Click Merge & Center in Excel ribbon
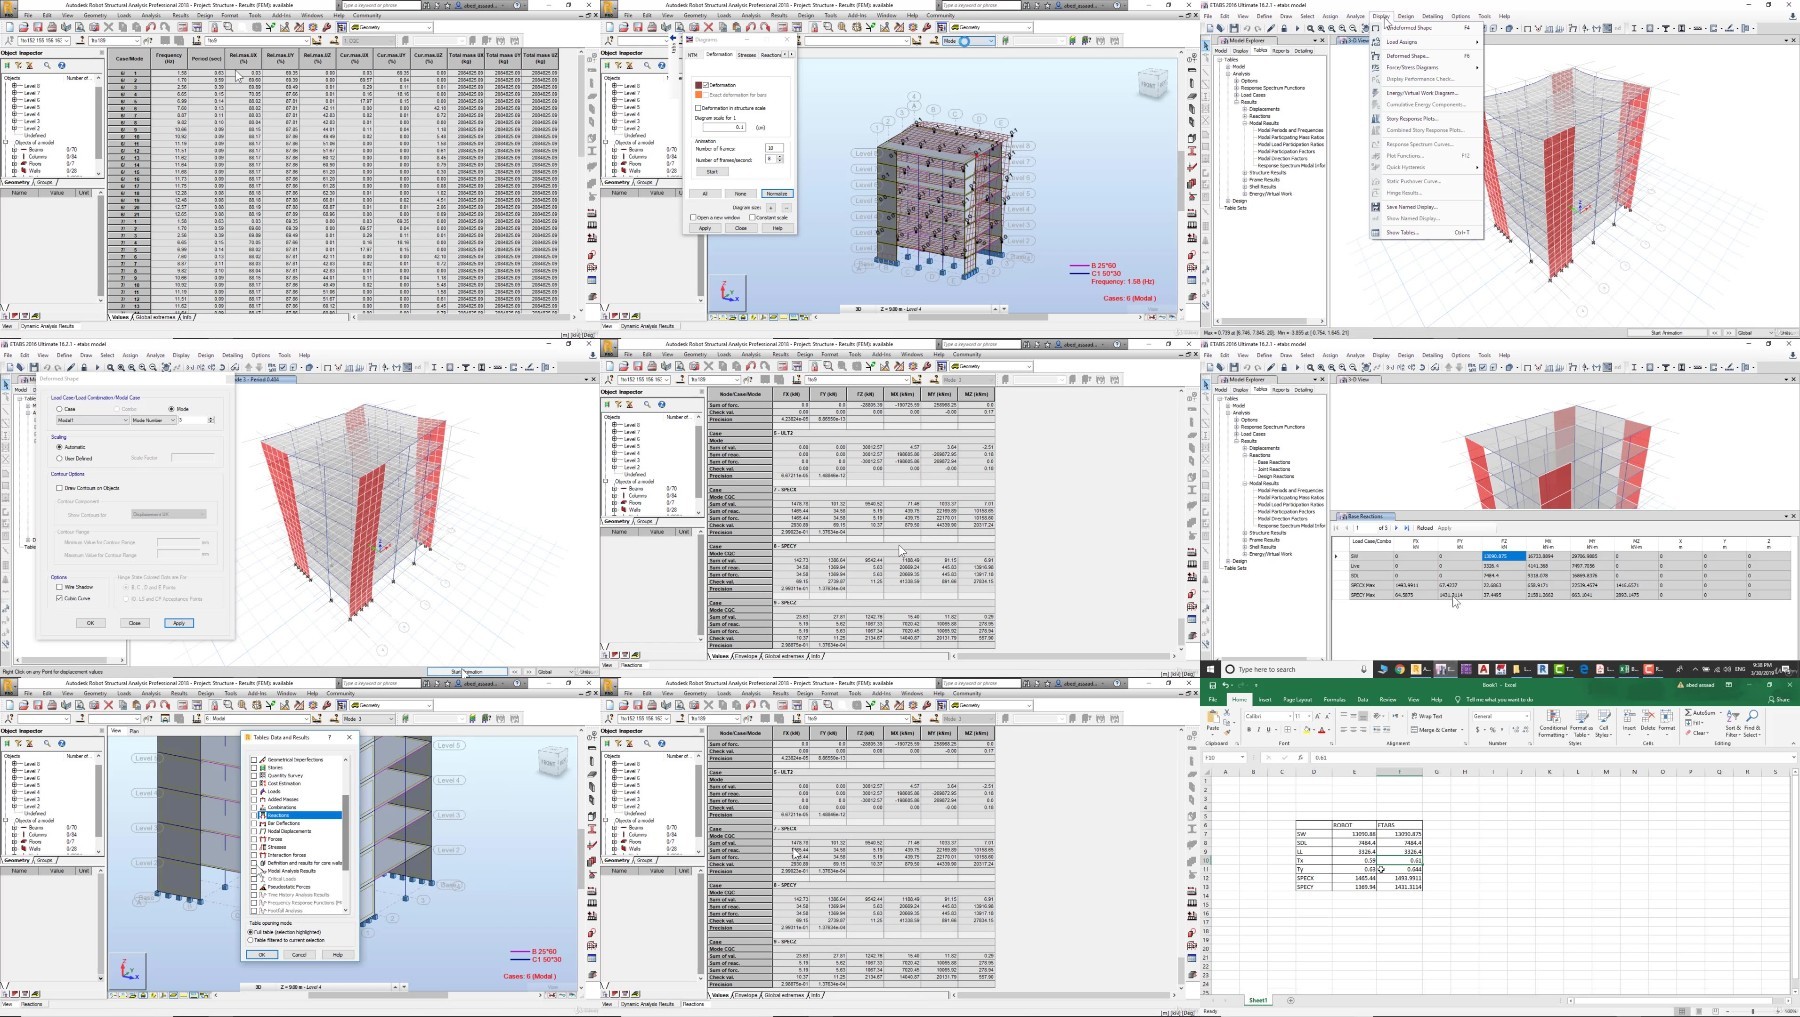The width and height of the screenshot is (1800, 1017). pyautogui.click(x=1435, y=730)
